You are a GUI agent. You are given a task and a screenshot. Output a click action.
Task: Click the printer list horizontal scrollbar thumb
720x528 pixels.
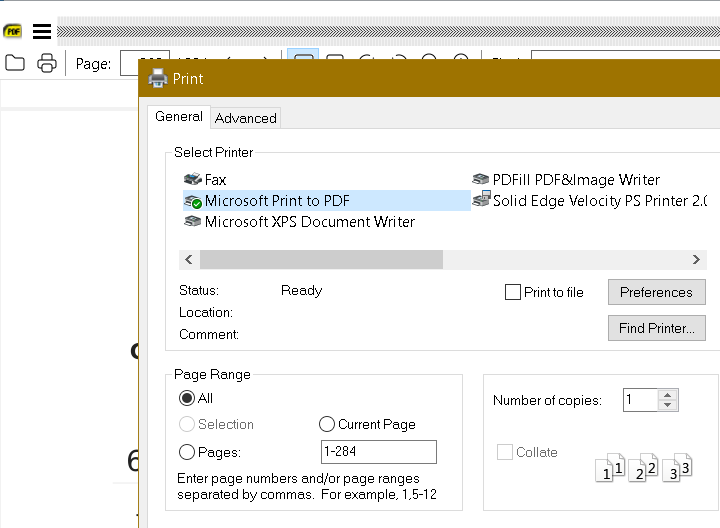[321, 259]
